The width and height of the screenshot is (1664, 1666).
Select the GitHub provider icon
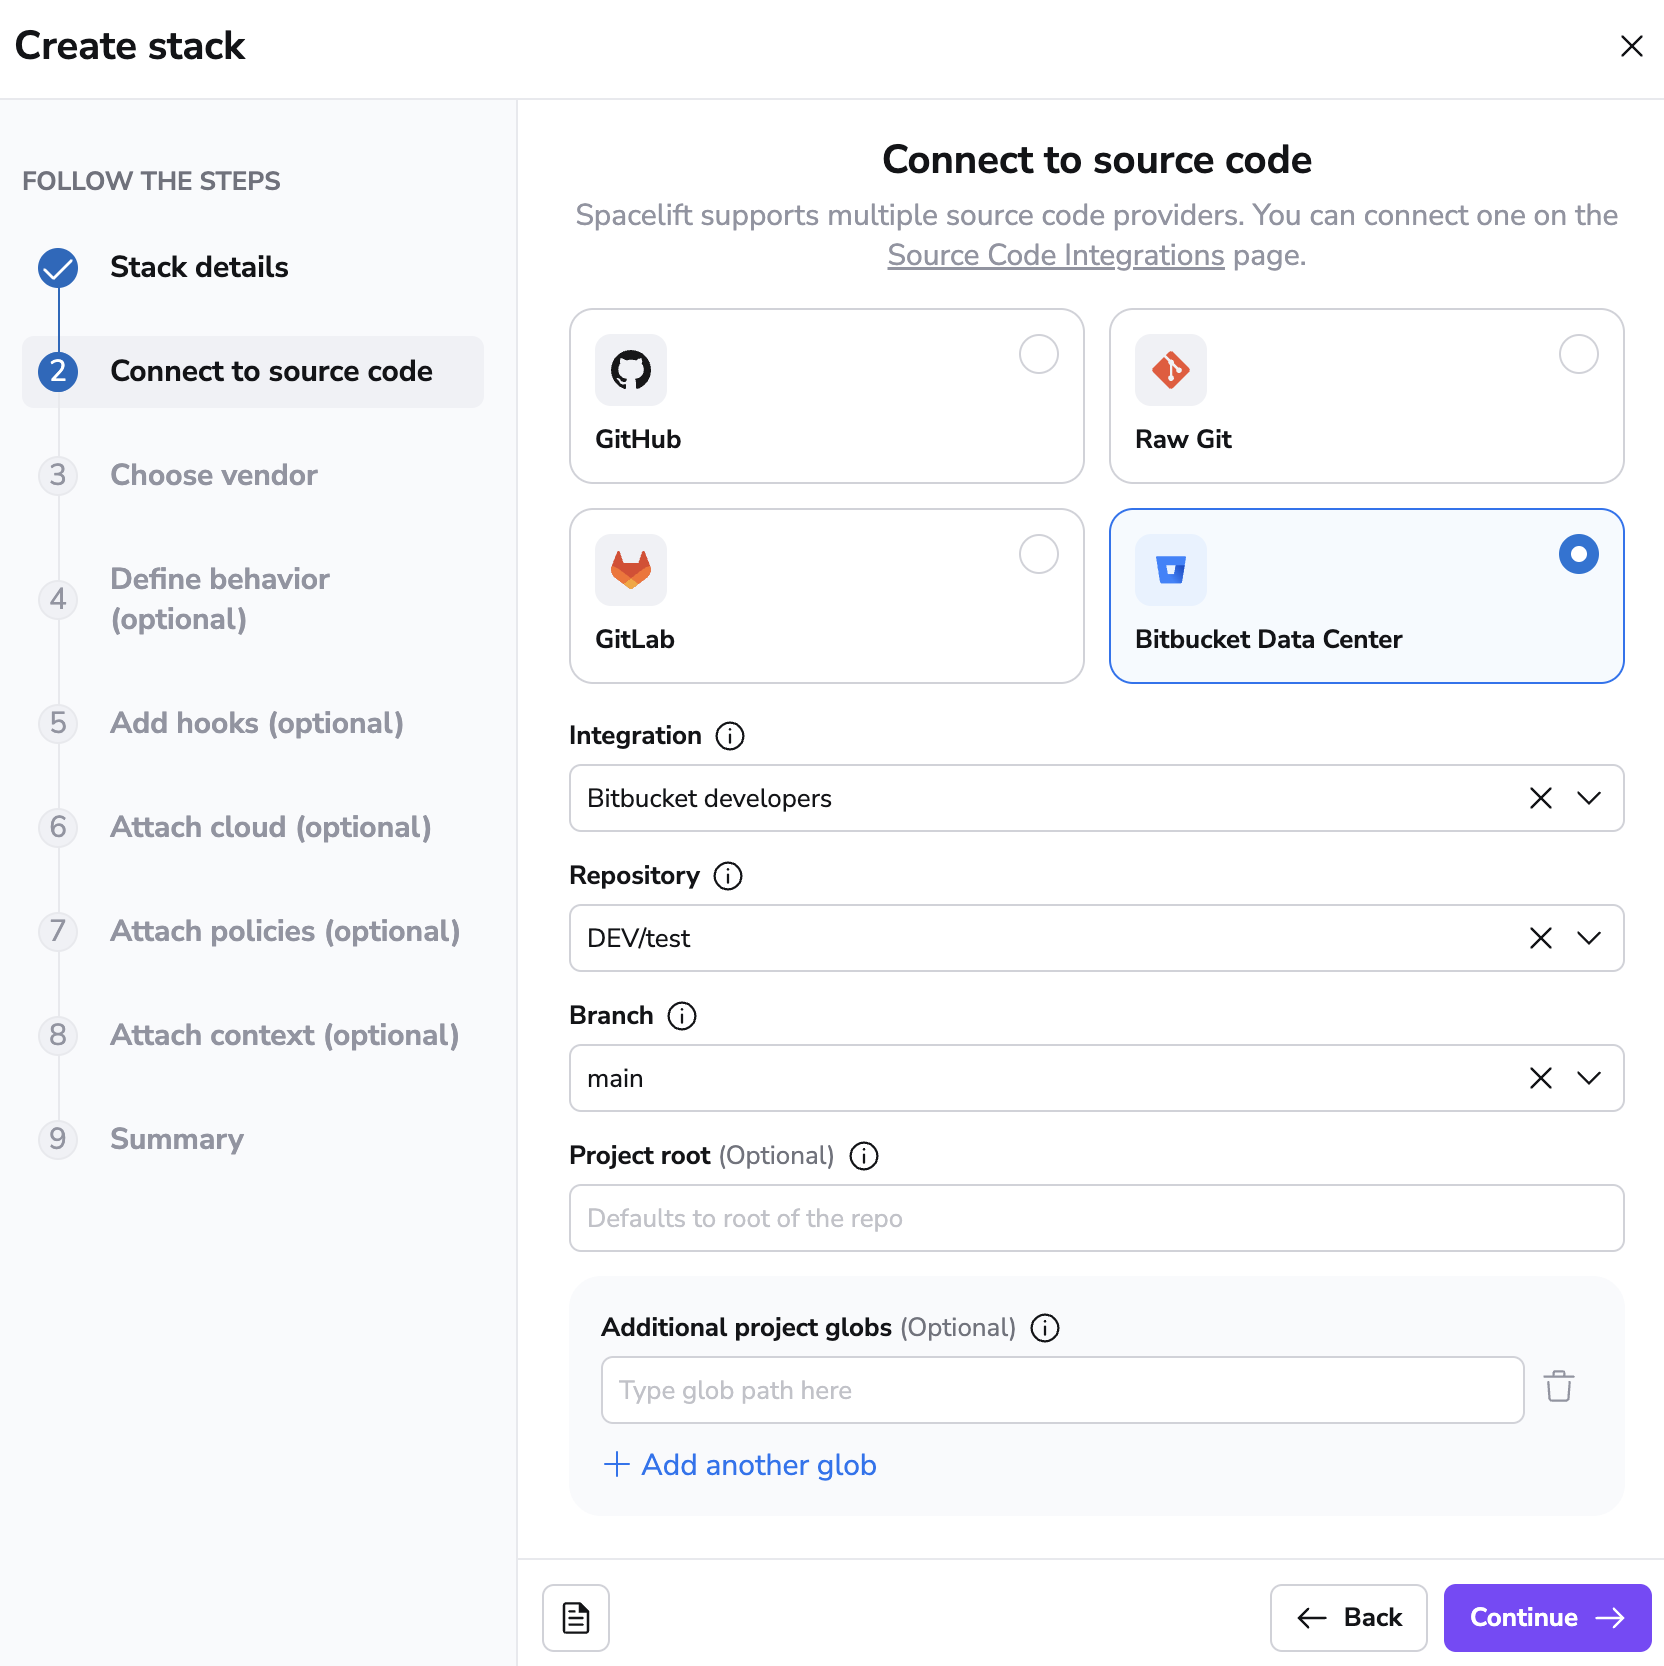[631, 370]
